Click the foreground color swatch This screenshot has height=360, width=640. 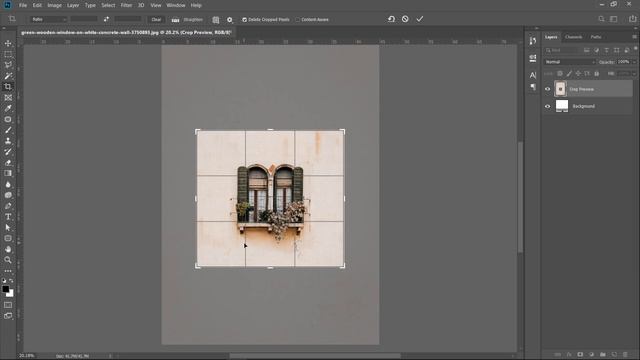[6, 289]
